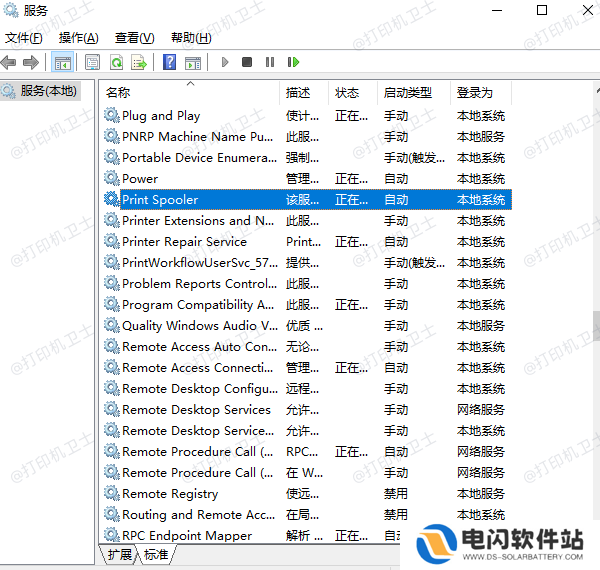Click the Forward arrow toolbar icon
This screenshot has height=570, width=600.
click(x=31, y=62)
